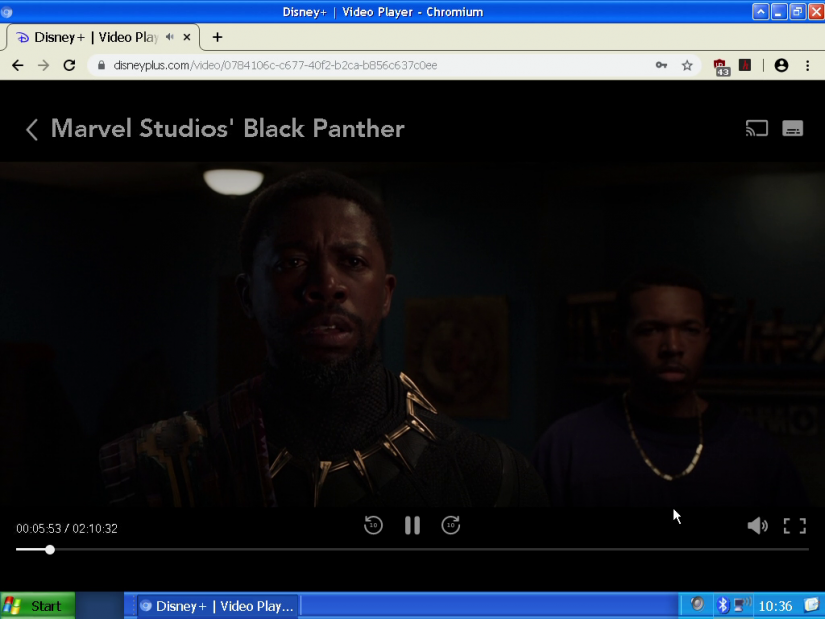Open the dark red extension icon

[745, 65]
